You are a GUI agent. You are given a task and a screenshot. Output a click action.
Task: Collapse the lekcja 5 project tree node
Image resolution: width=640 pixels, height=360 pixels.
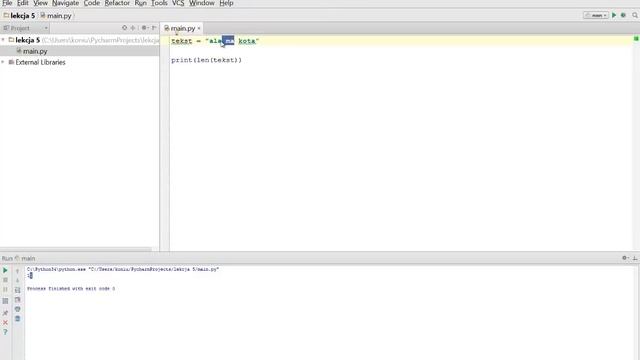point(3,40)
